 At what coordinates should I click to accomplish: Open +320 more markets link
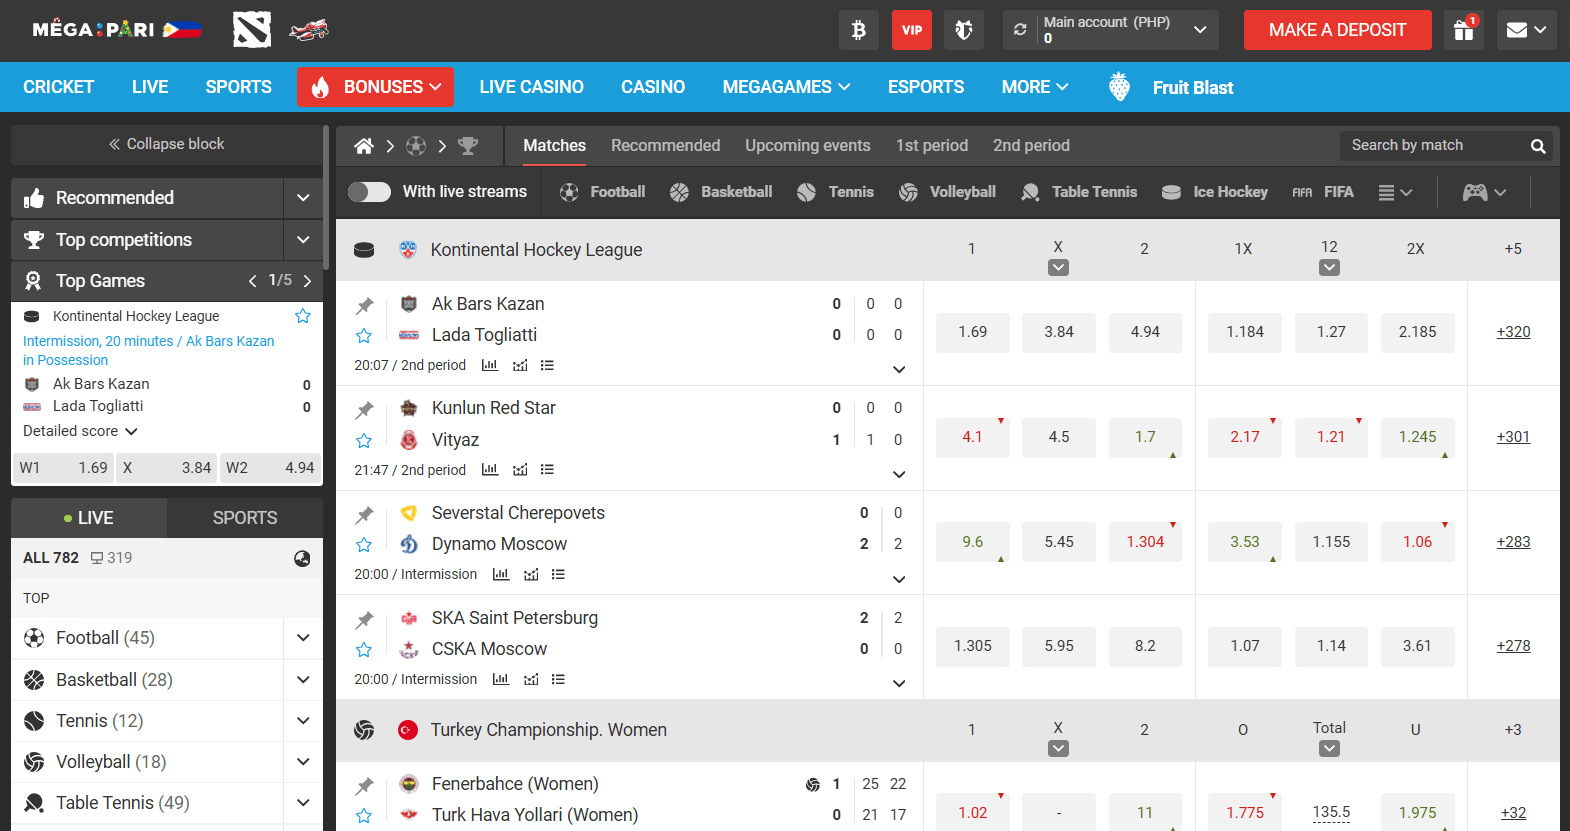tap(1513, 332)
